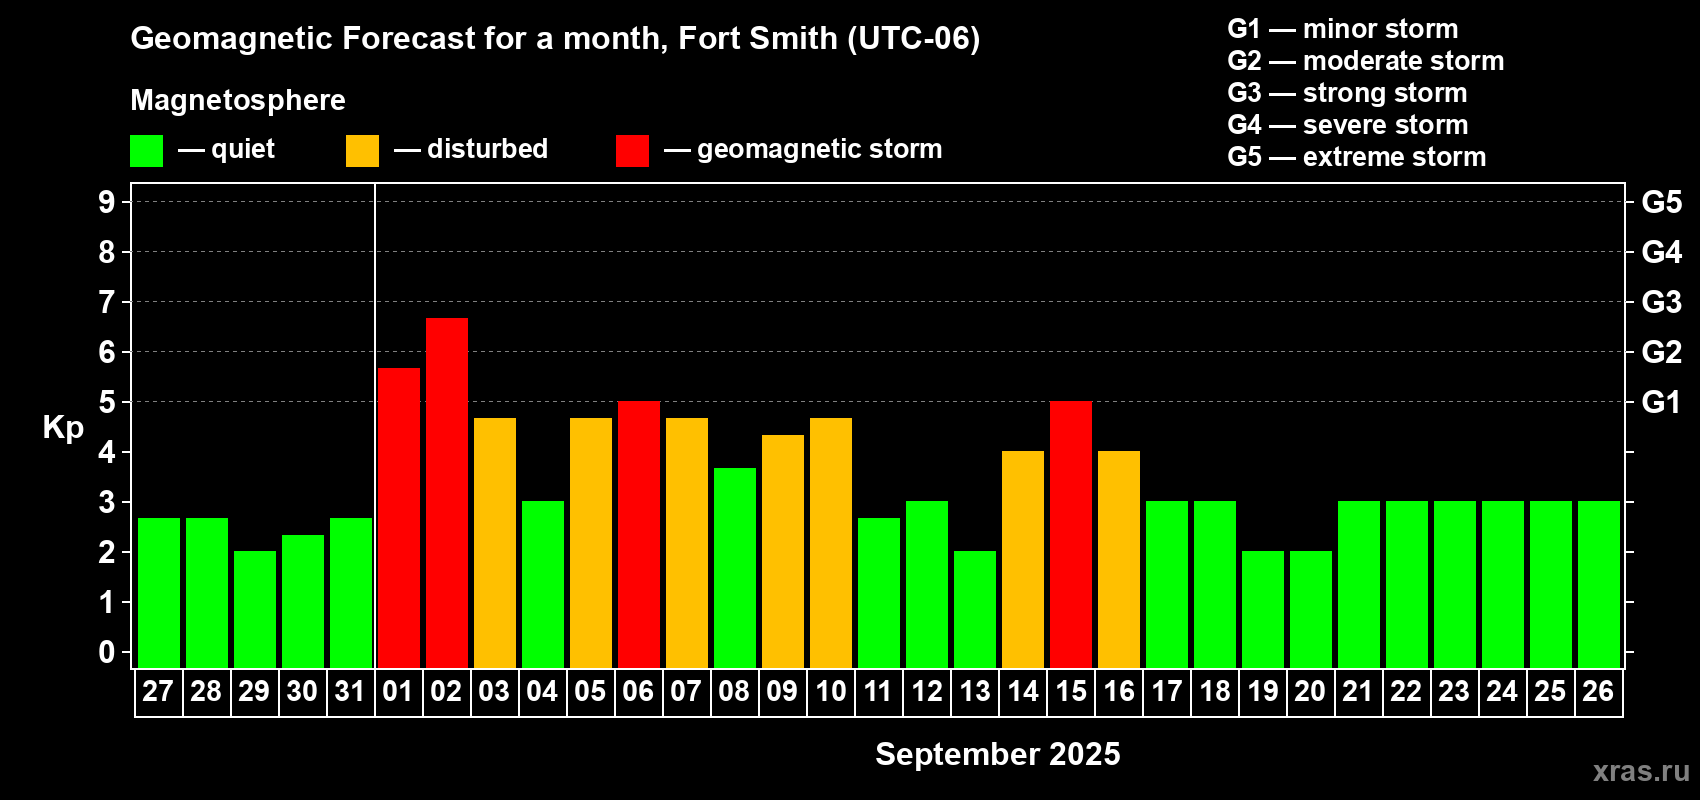Click the date label 26
This screenshot has width=1700, height=800.
click(x=1598, y=691)
